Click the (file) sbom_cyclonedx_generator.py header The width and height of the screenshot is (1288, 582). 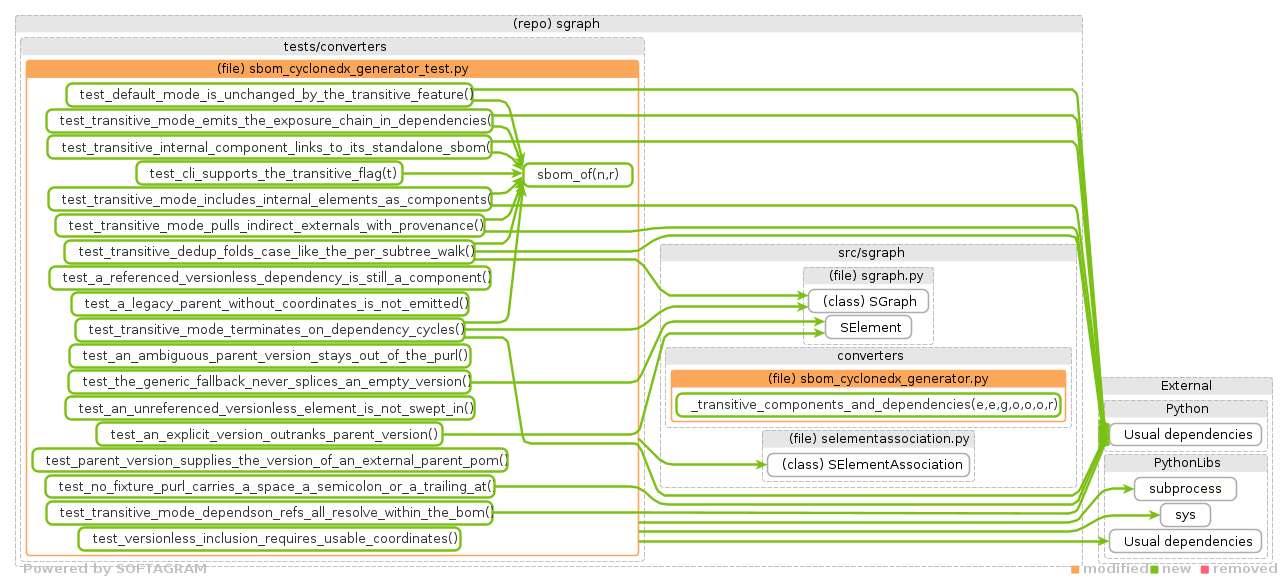tap(868, 378)
